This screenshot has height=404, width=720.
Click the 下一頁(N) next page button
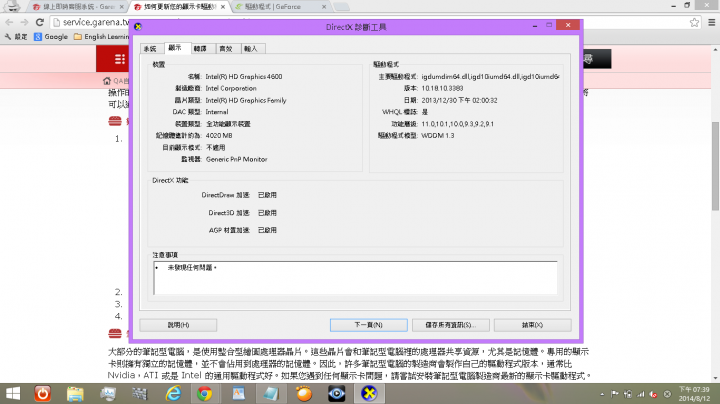(x=369, y=325)
